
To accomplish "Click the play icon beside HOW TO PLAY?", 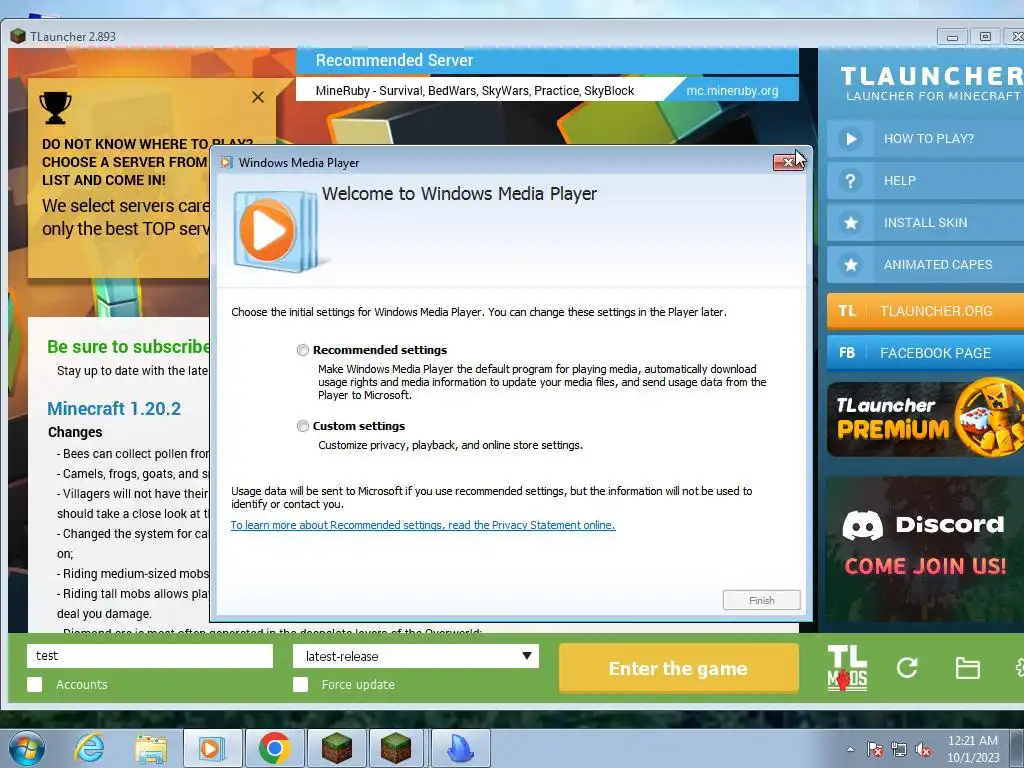I will click(850, 138).
